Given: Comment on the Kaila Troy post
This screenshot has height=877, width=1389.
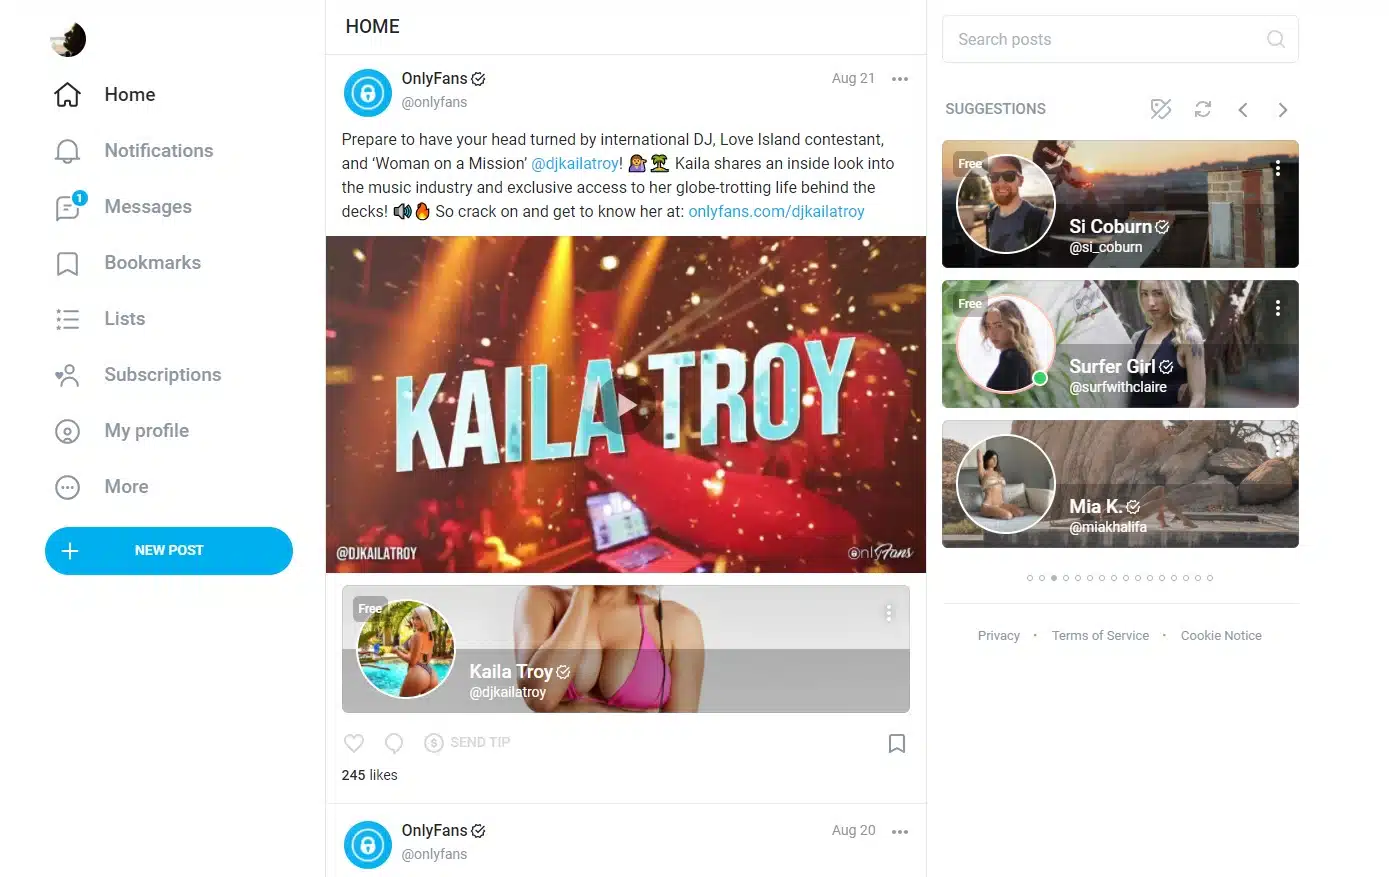Looking at the screenshot, I should [x=394, y=743].
